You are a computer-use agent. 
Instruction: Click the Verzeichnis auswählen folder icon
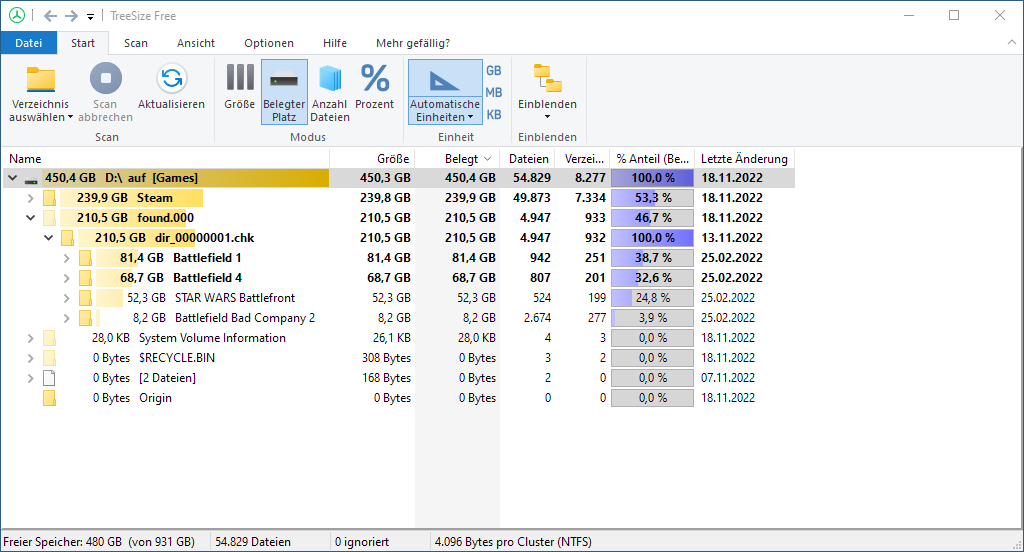41,80
